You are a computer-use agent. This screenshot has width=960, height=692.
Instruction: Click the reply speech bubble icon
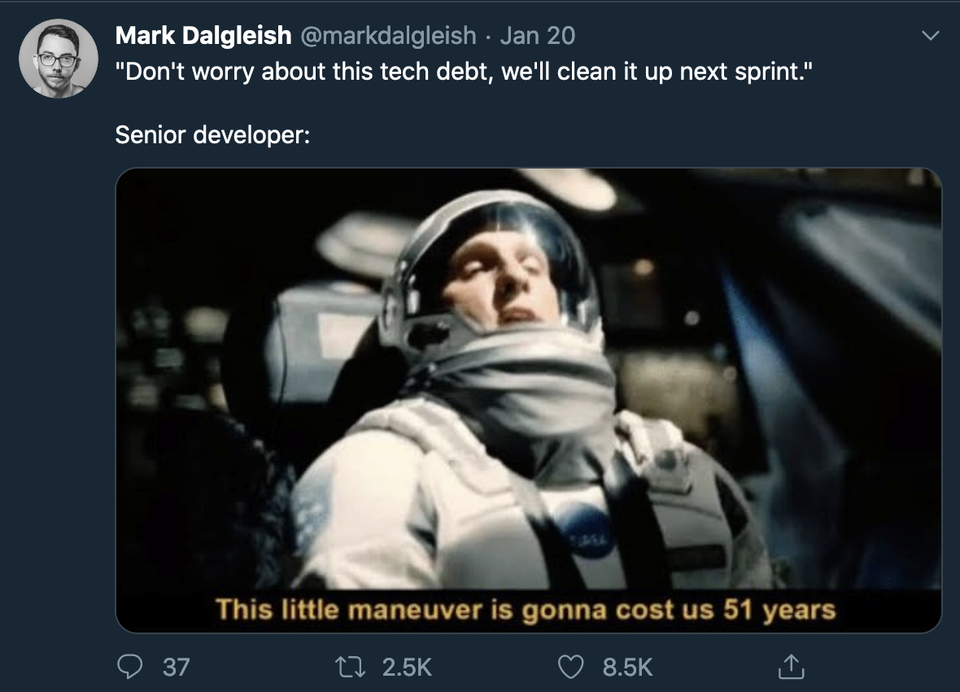coord(130,667)
